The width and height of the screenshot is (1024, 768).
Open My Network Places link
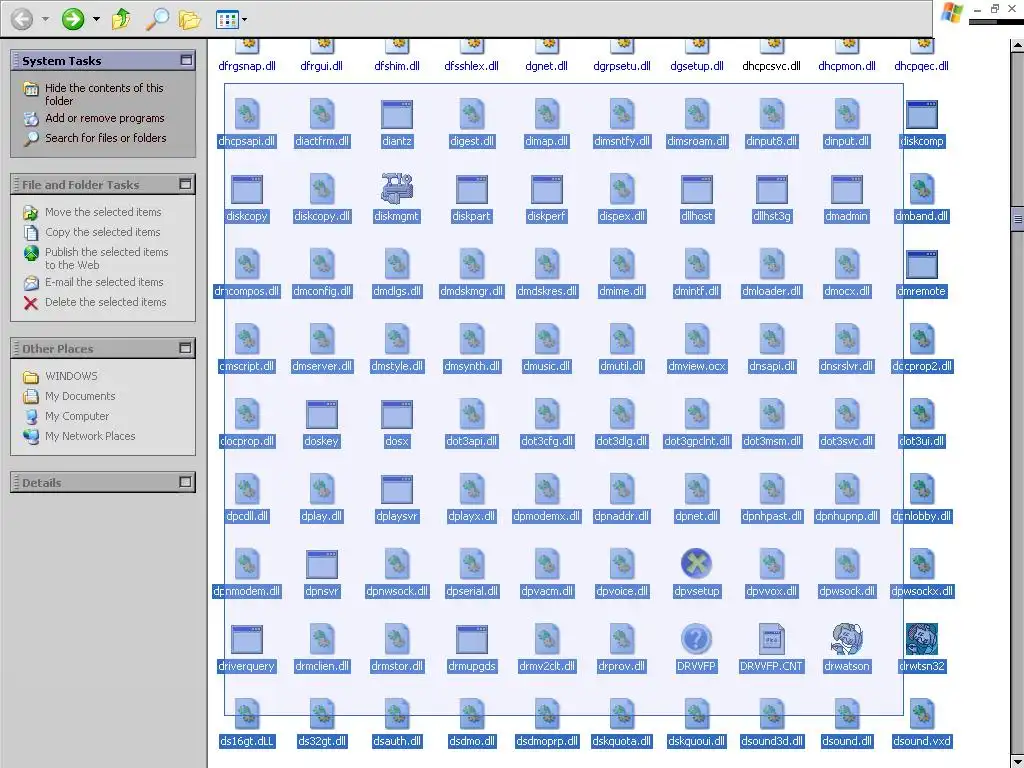[89, 436]
